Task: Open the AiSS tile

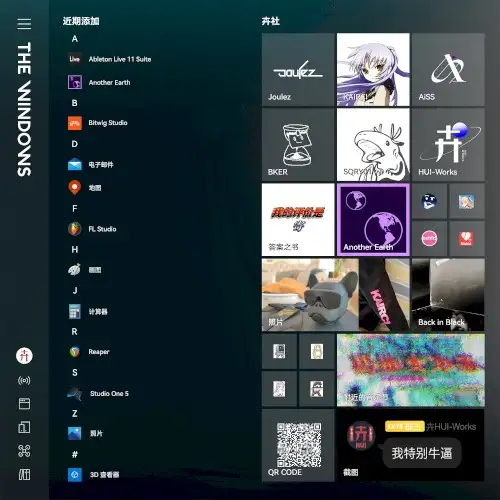Action: coord(448,70)
